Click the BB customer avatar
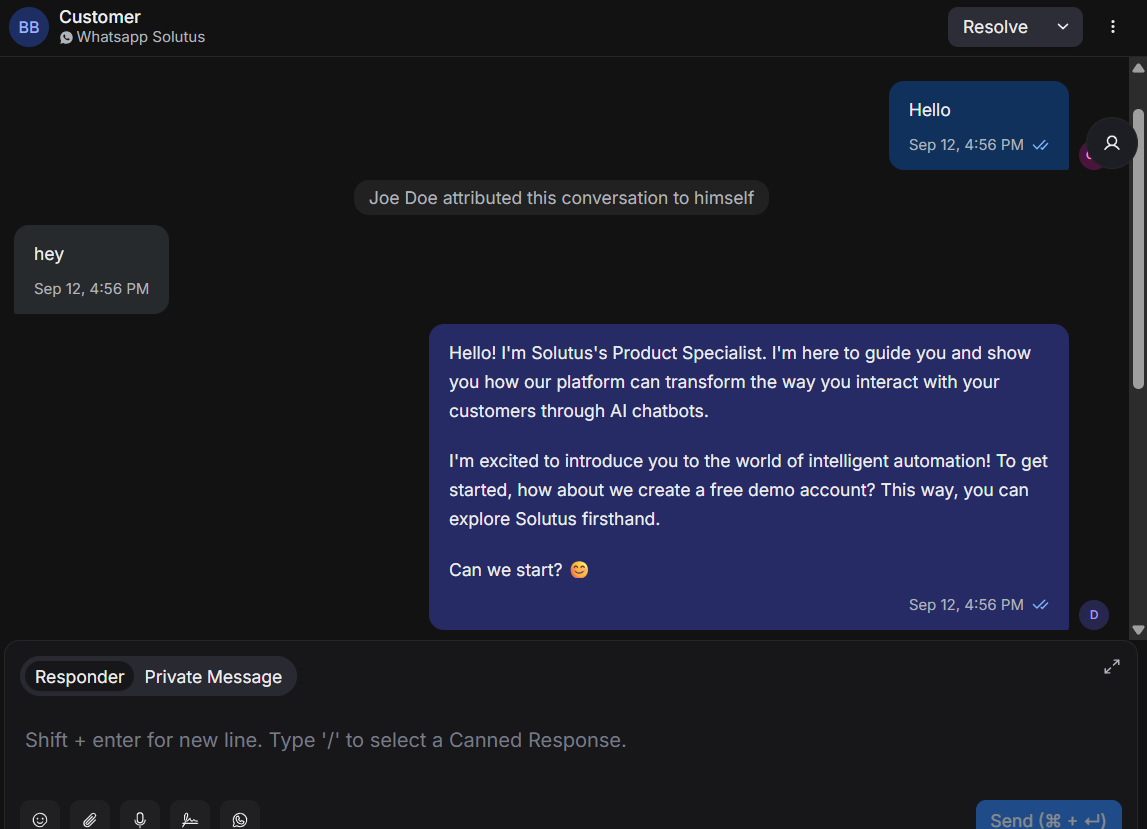1147x829 pixels. 29,27
